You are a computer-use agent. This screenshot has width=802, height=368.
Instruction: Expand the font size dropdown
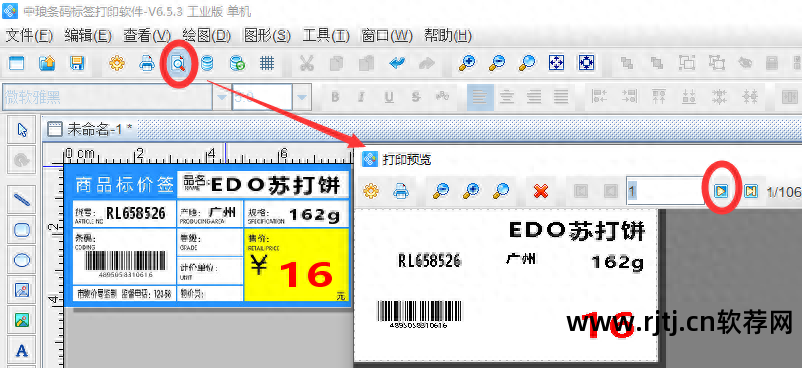[302, 97]
